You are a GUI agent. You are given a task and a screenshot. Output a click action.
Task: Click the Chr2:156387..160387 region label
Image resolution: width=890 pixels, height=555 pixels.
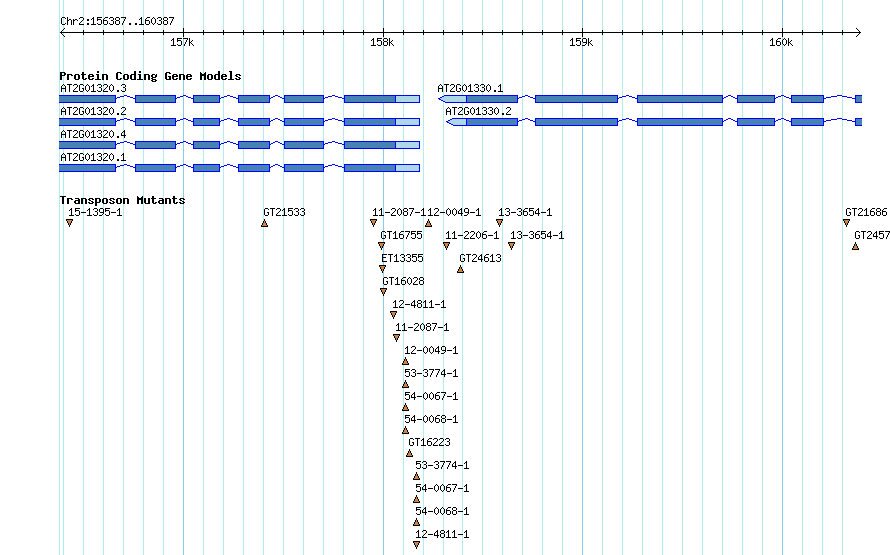(117, 21)
